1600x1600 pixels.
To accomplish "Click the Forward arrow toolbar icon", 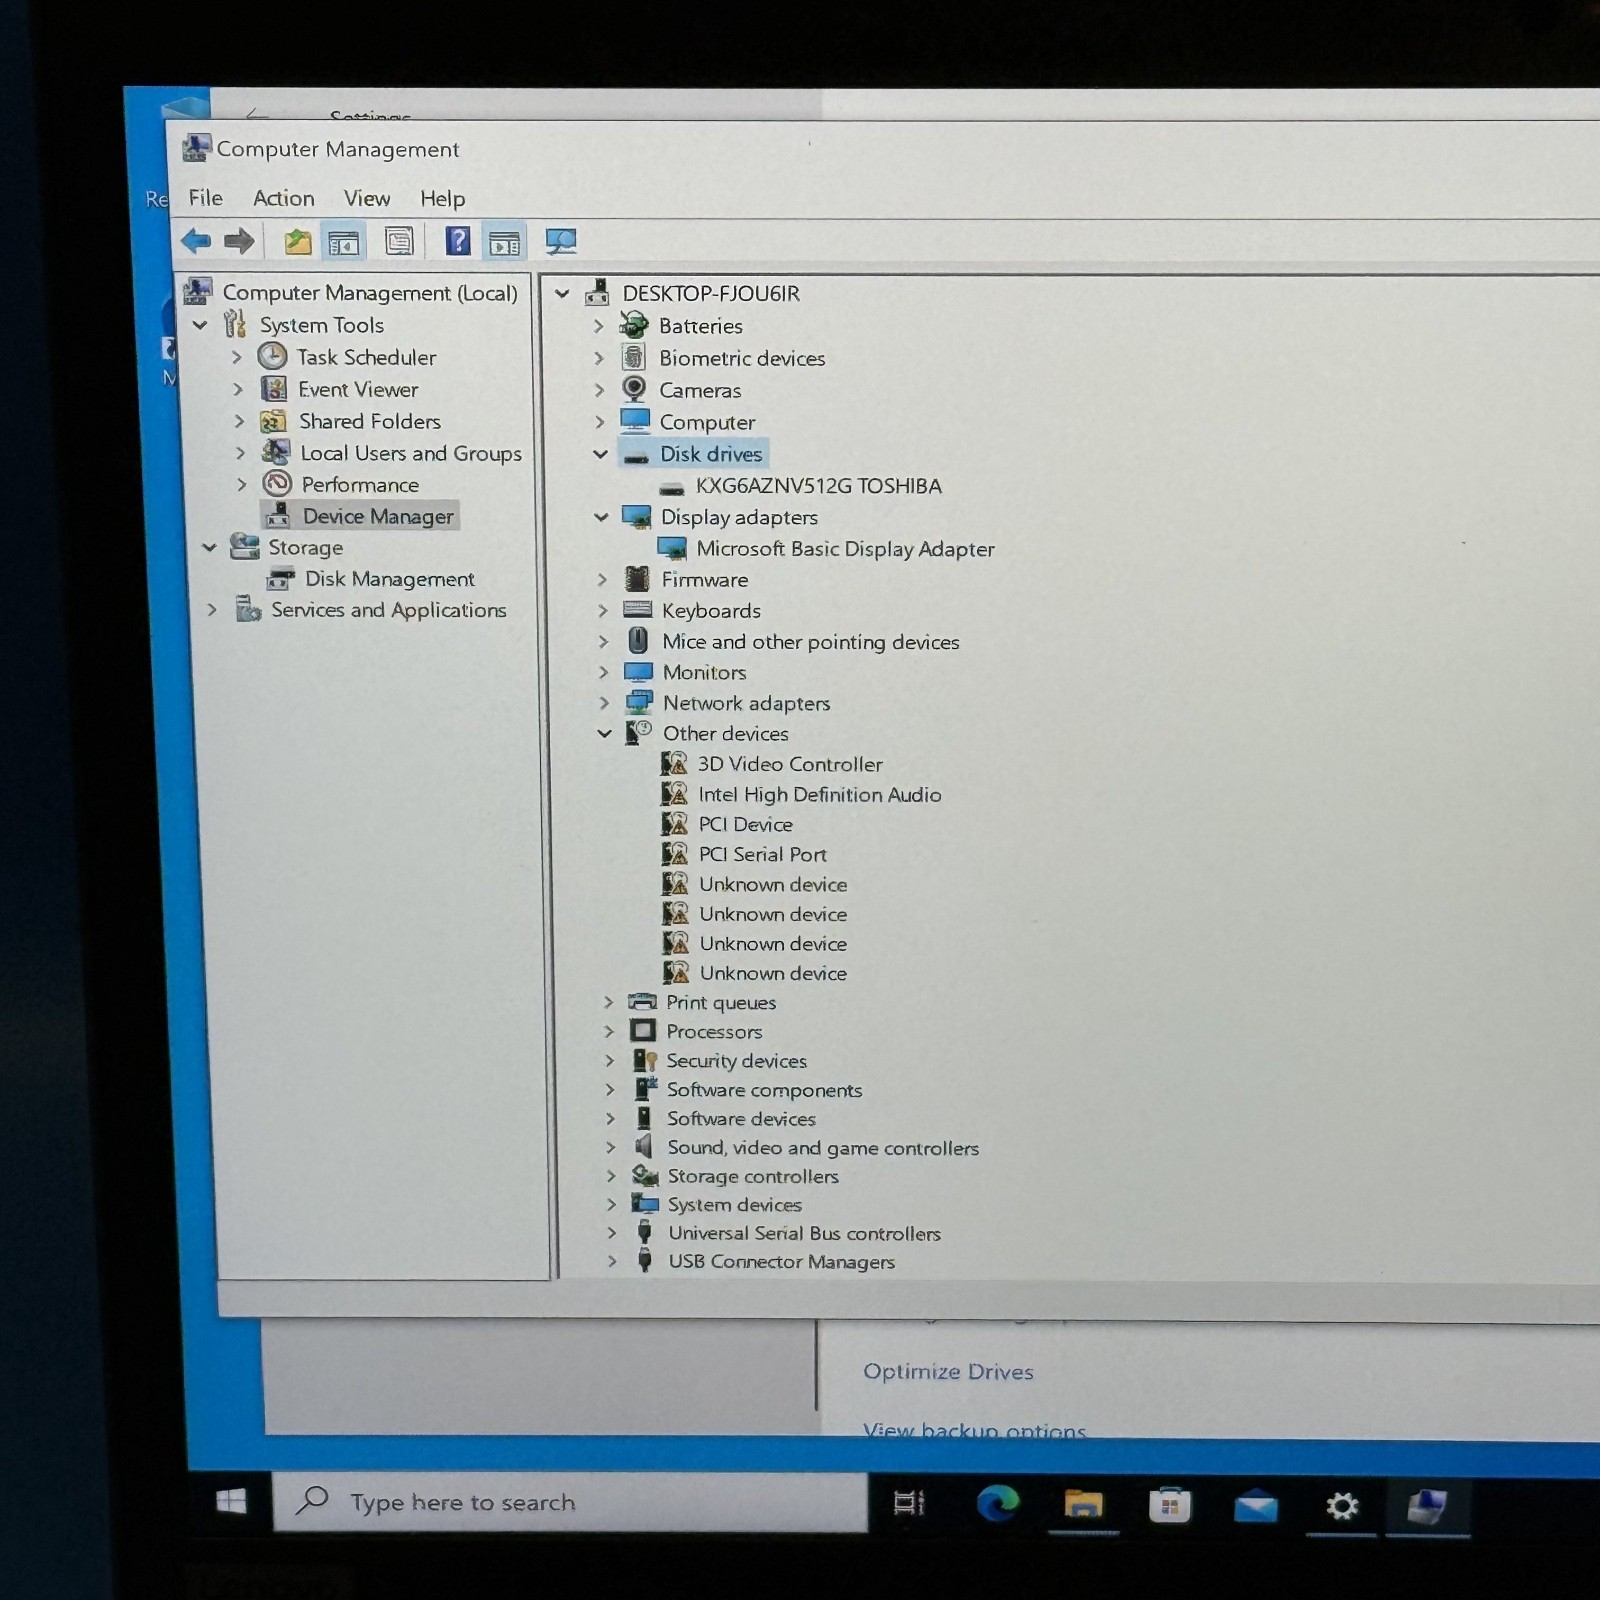I will (240, 241).
